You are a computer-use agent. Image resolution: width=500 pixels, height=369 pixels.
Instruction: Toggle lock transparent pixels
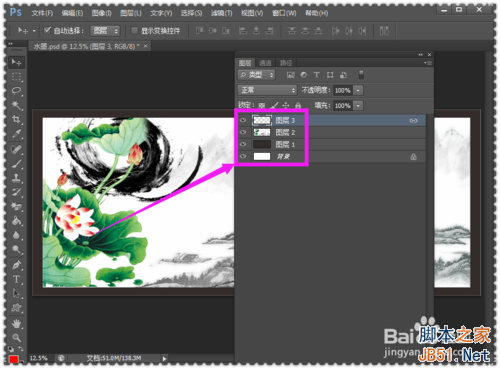(262, 106)
